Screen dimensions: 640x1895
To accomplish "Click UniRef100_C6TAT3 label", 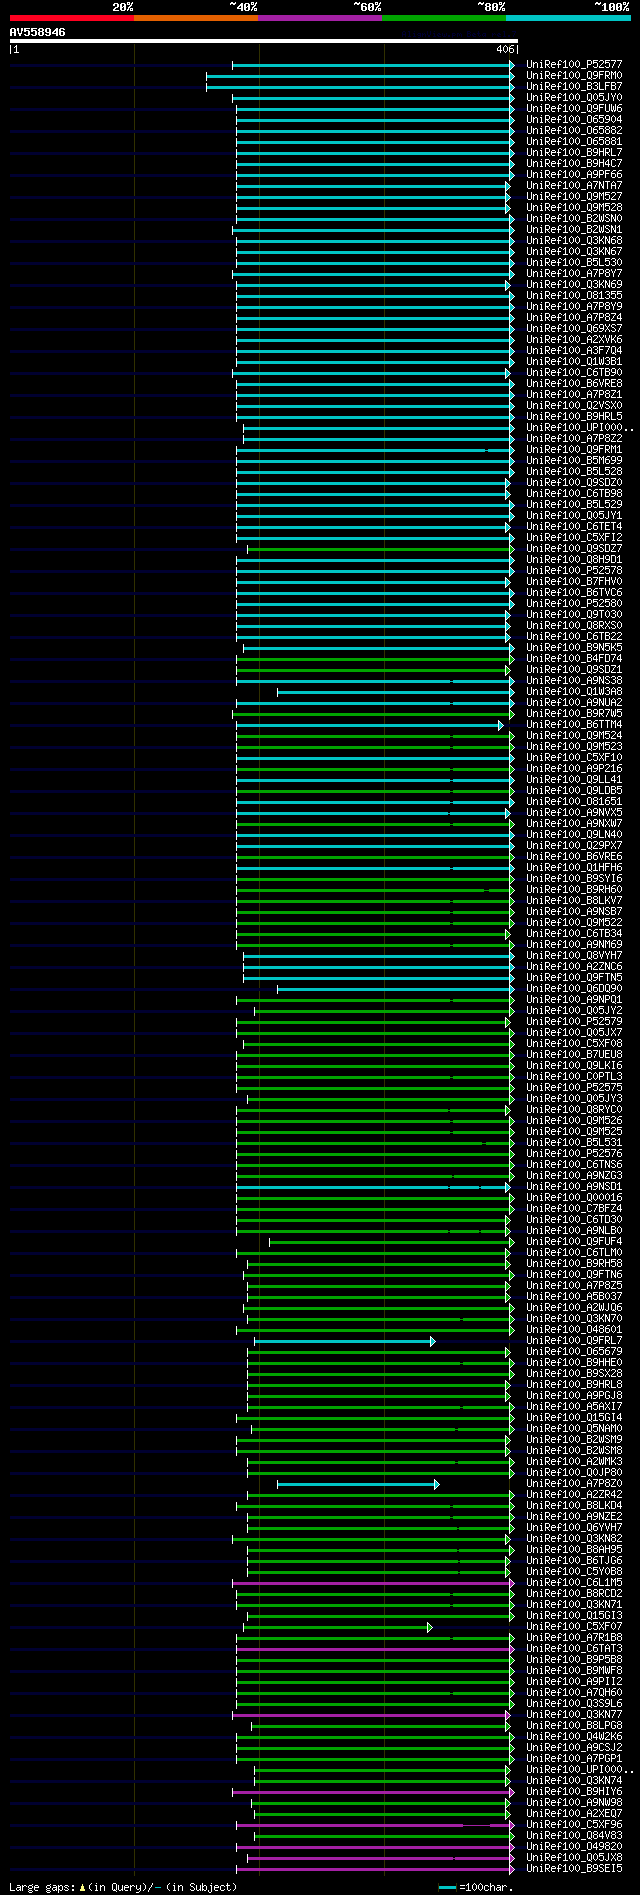I will pos(574,1649).
